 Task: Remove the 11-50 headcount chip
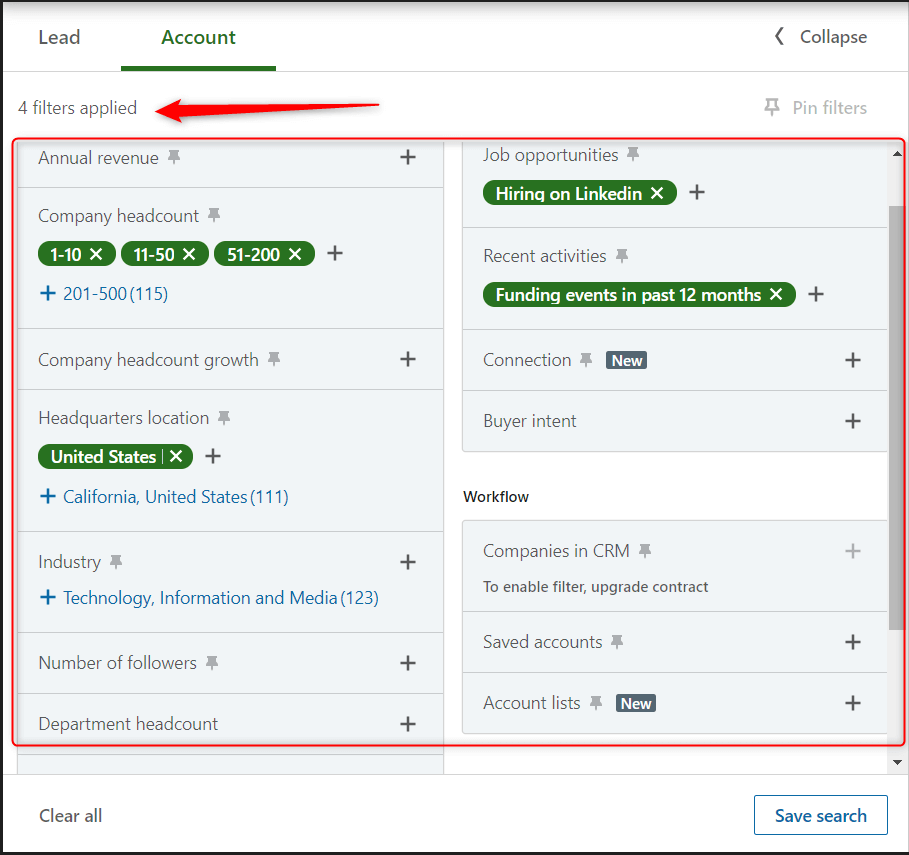(x=189, y=254)
